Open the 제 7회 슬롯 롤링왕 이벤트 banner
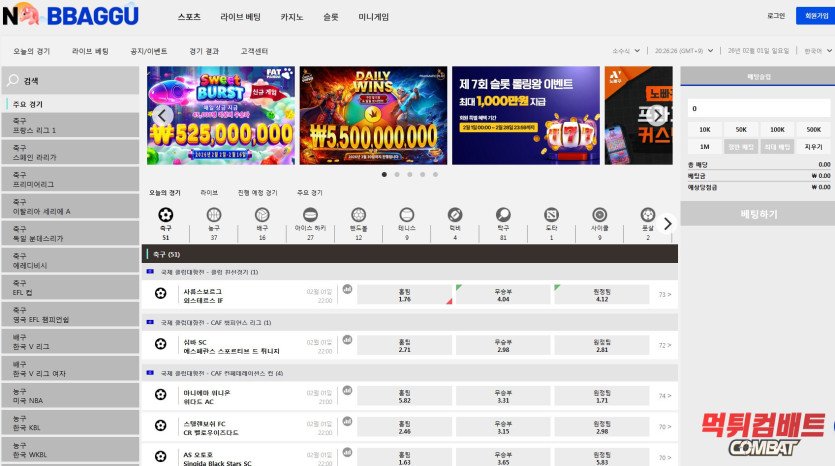Screen dimensions: 835x466 tap(526, 115)
